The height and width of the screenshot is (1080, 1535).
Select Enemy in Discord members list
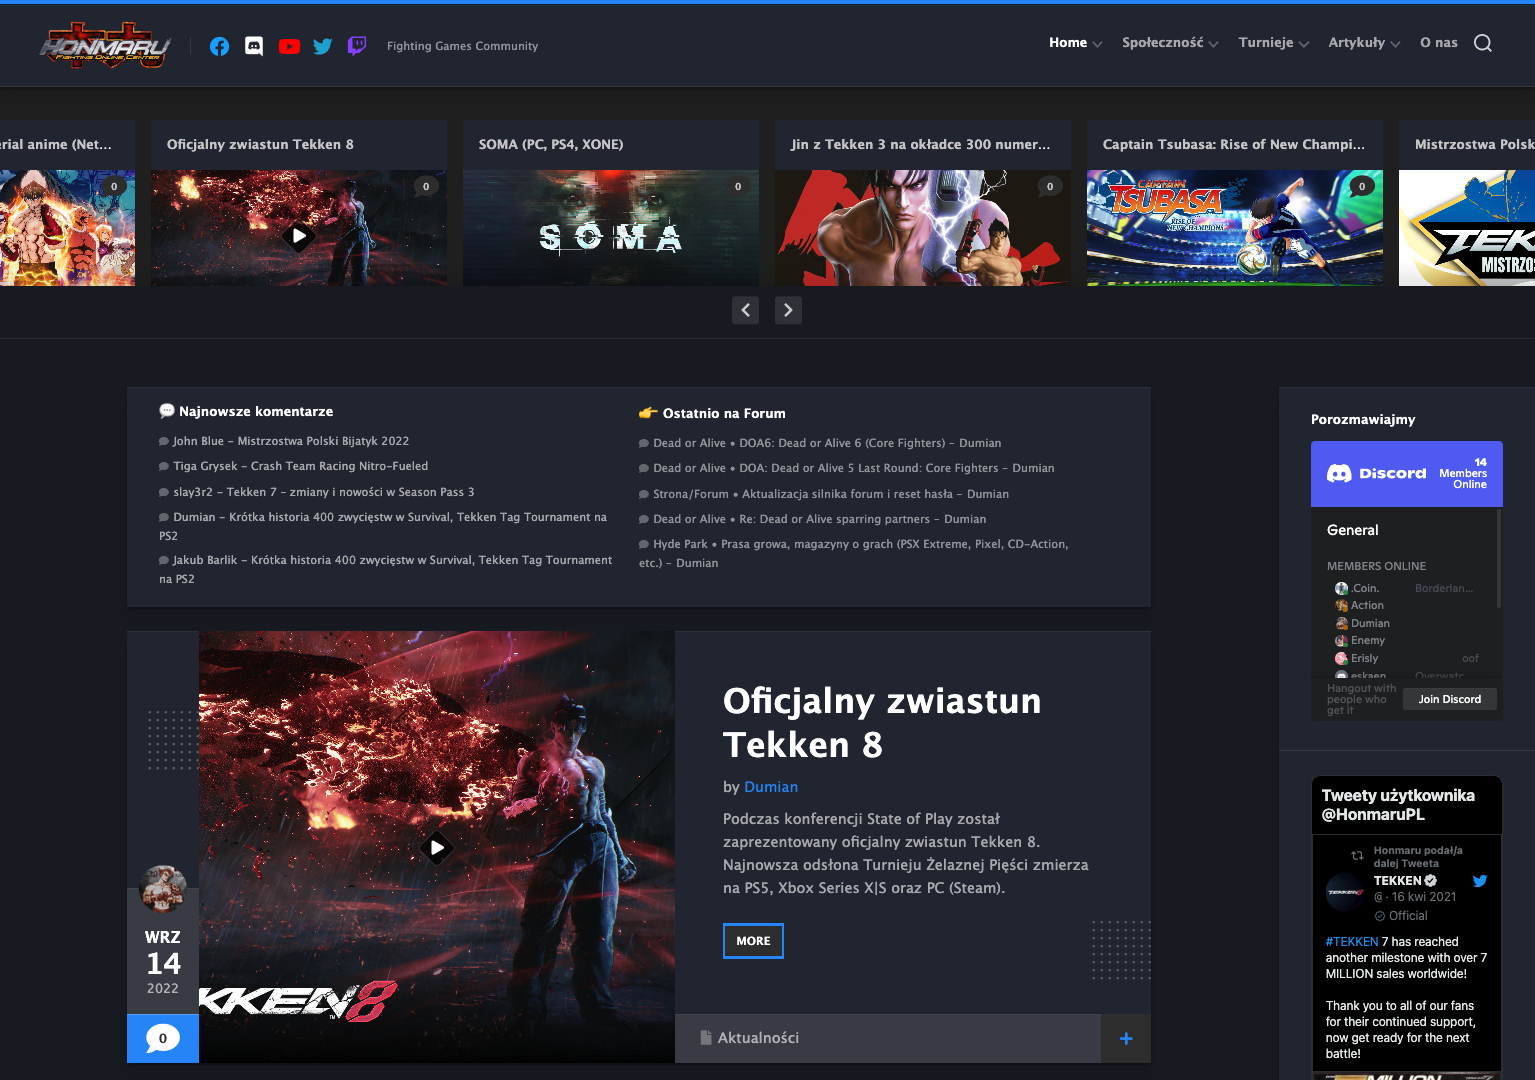[x=1368, y=641]
